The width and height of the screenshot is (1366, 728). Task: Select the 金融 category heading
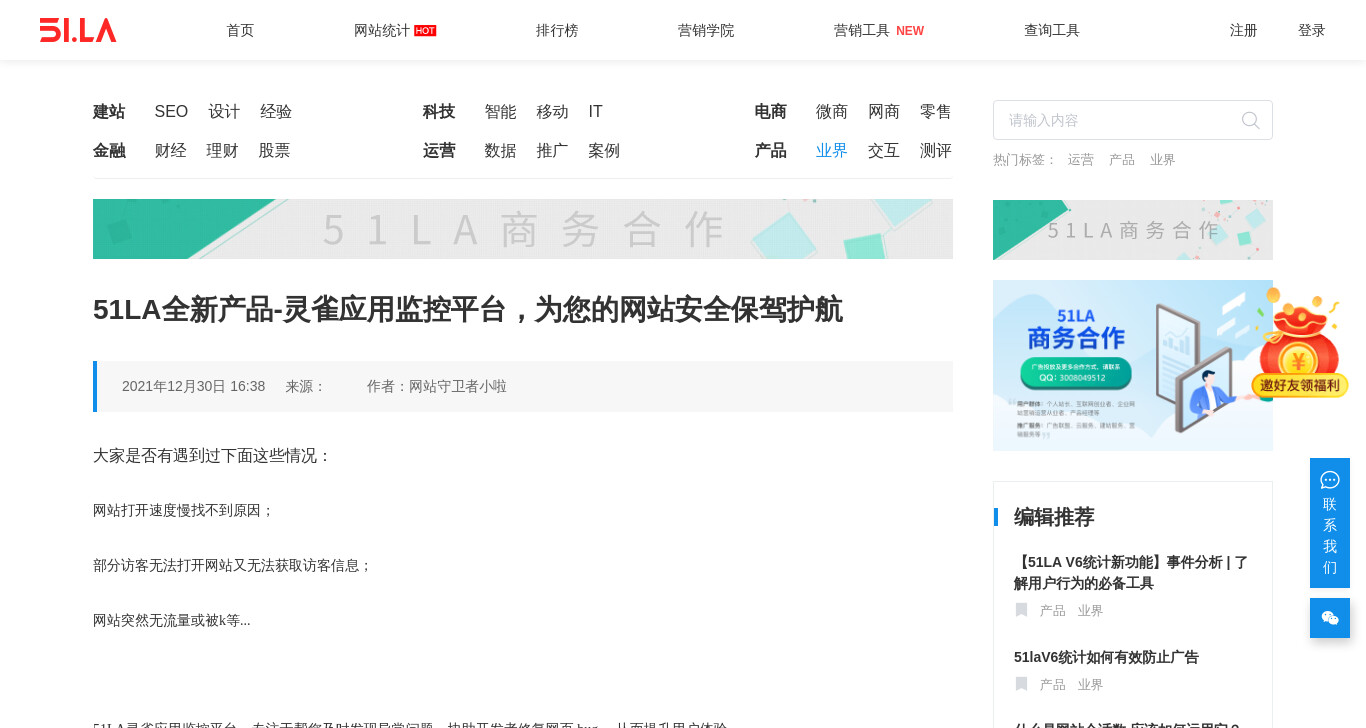pos(109,151)
